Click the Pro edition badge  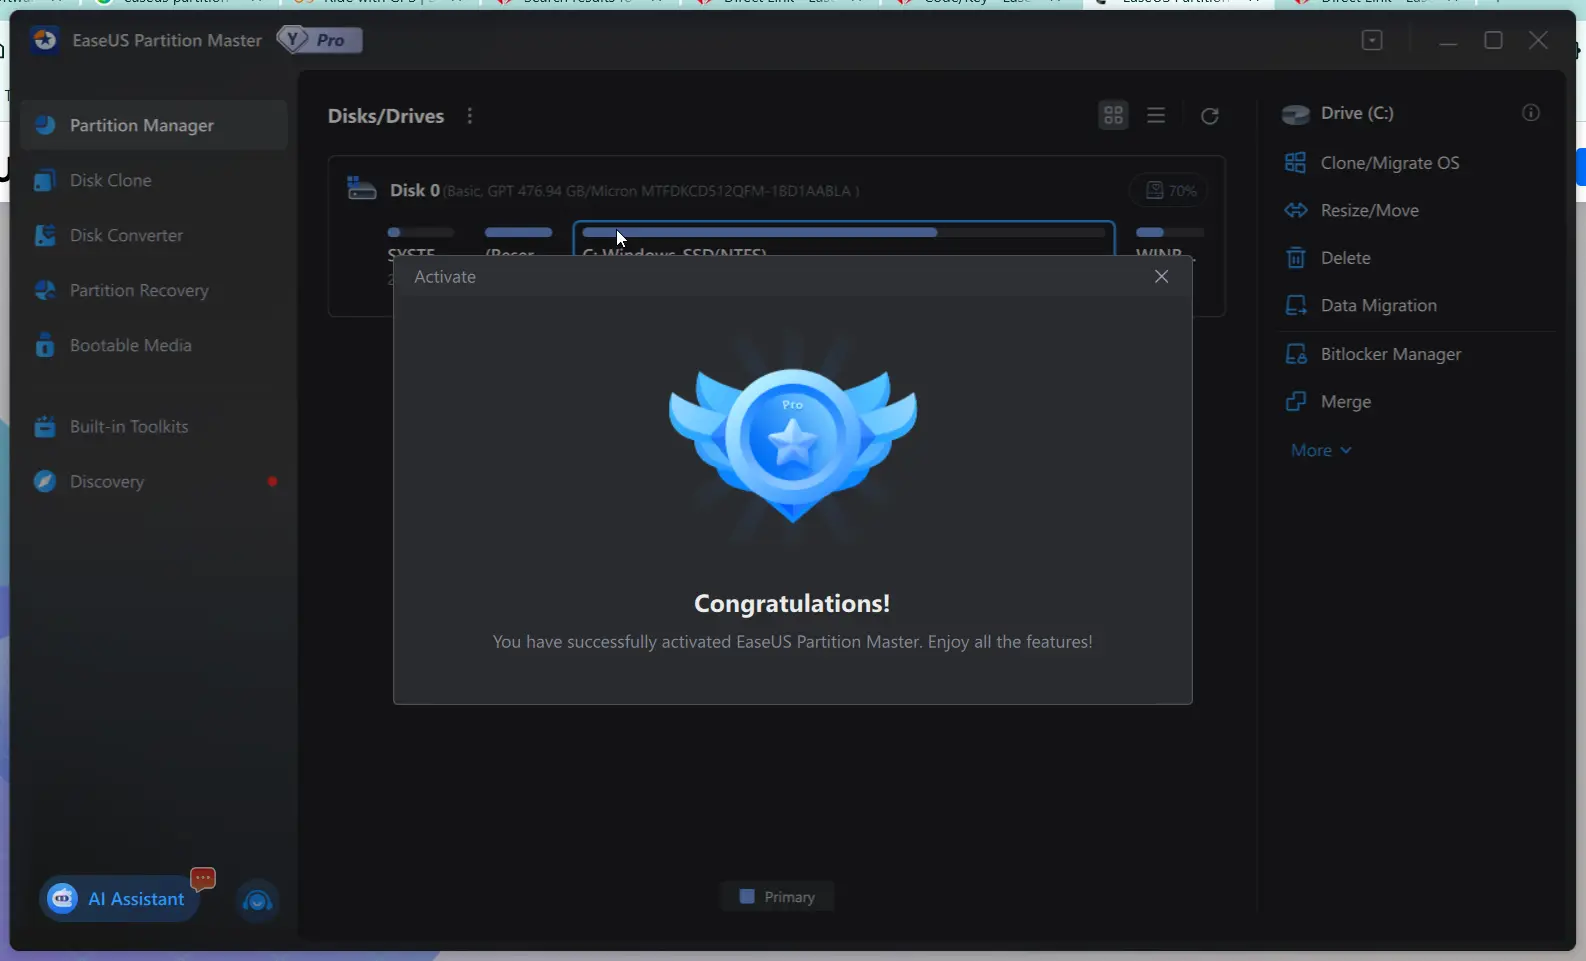(x=320, y=40)
